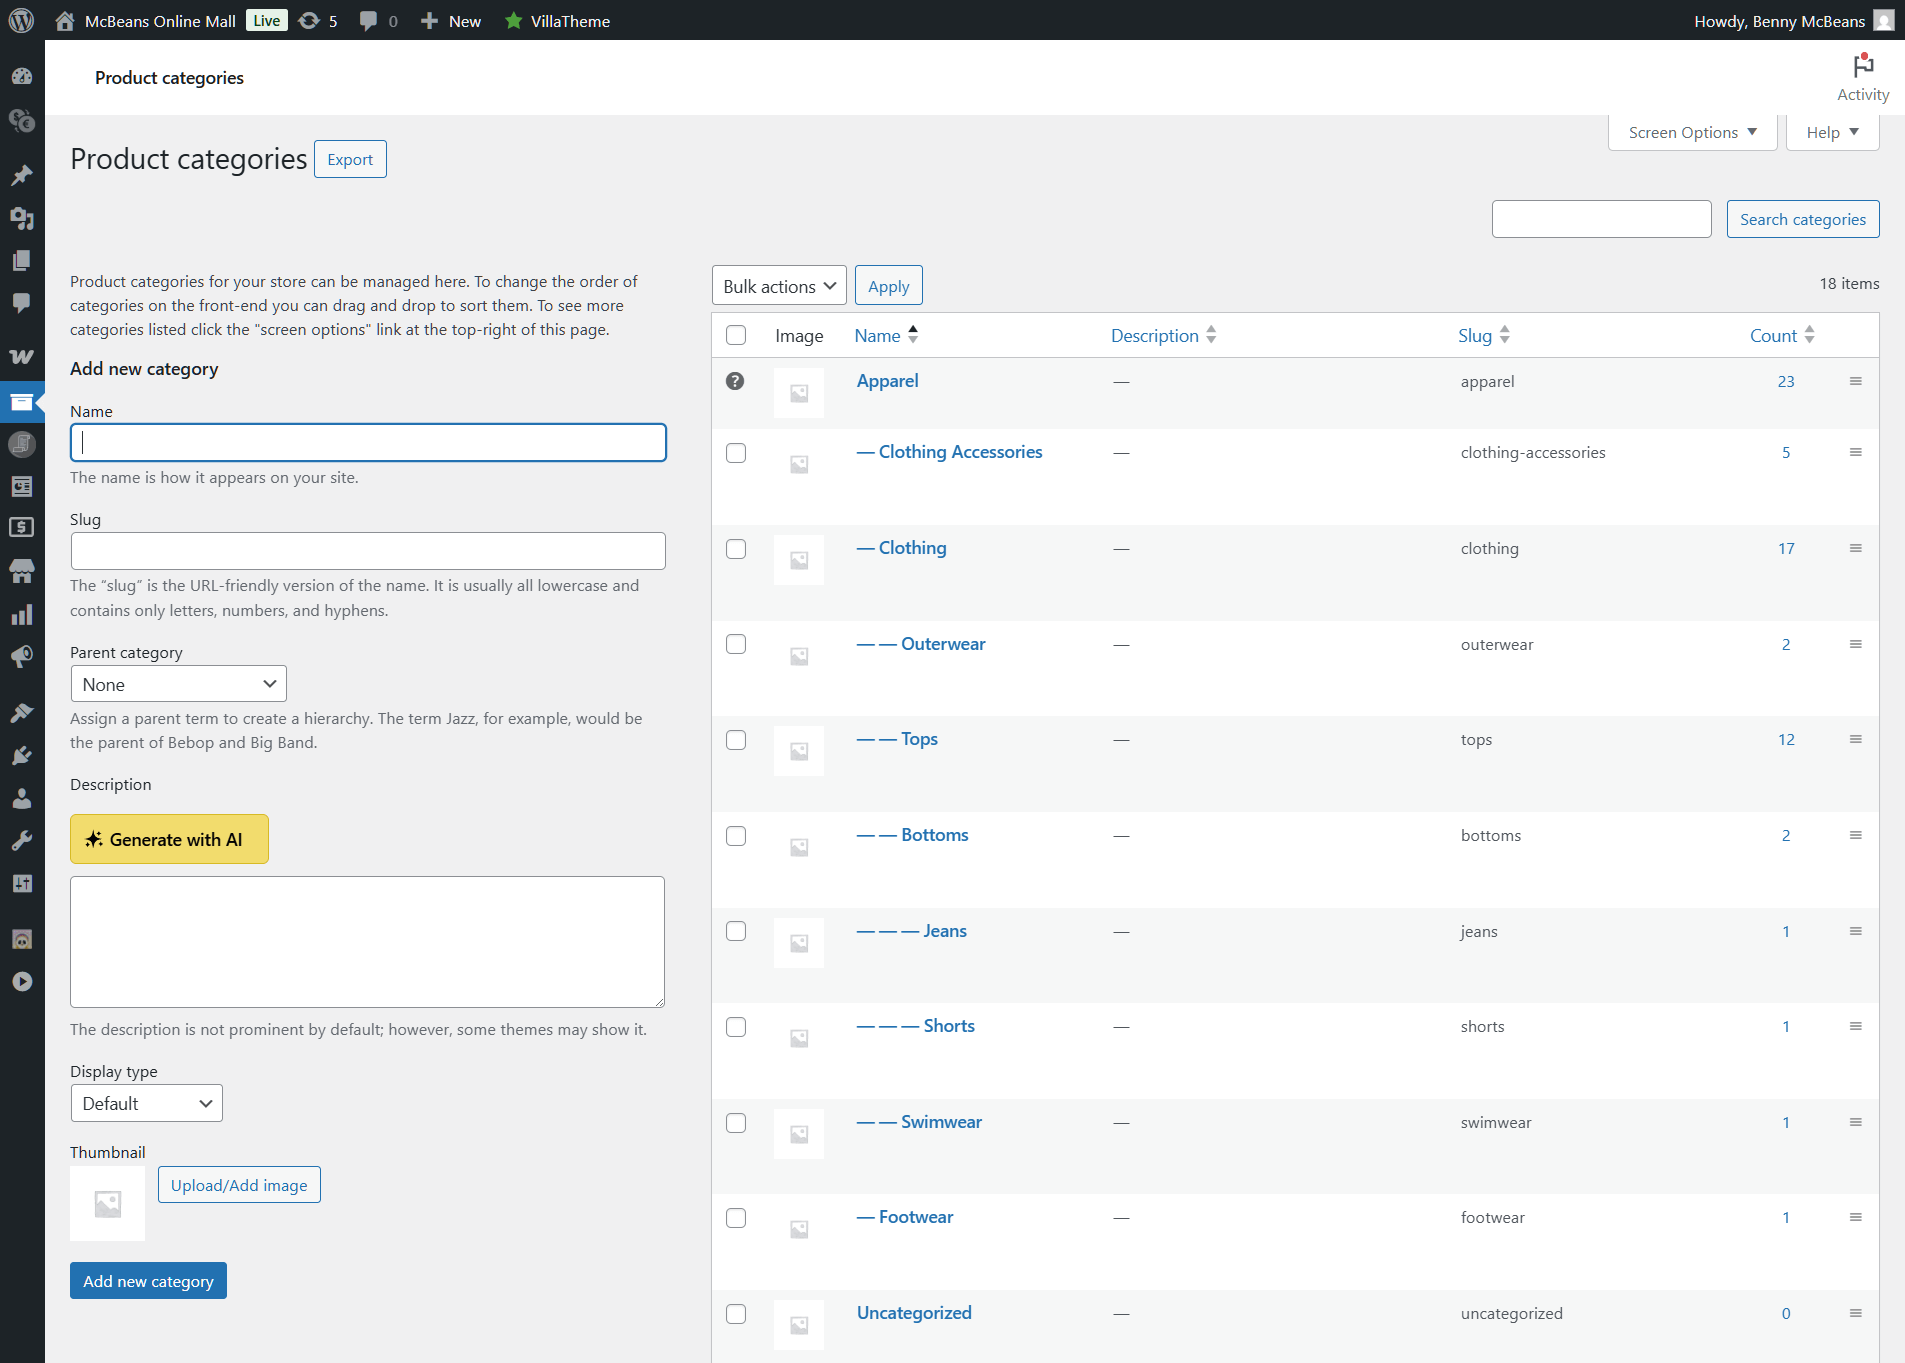Open Plugins in the sidebar
This screenshot has height=1363, width=1905.
coord(22,755)
